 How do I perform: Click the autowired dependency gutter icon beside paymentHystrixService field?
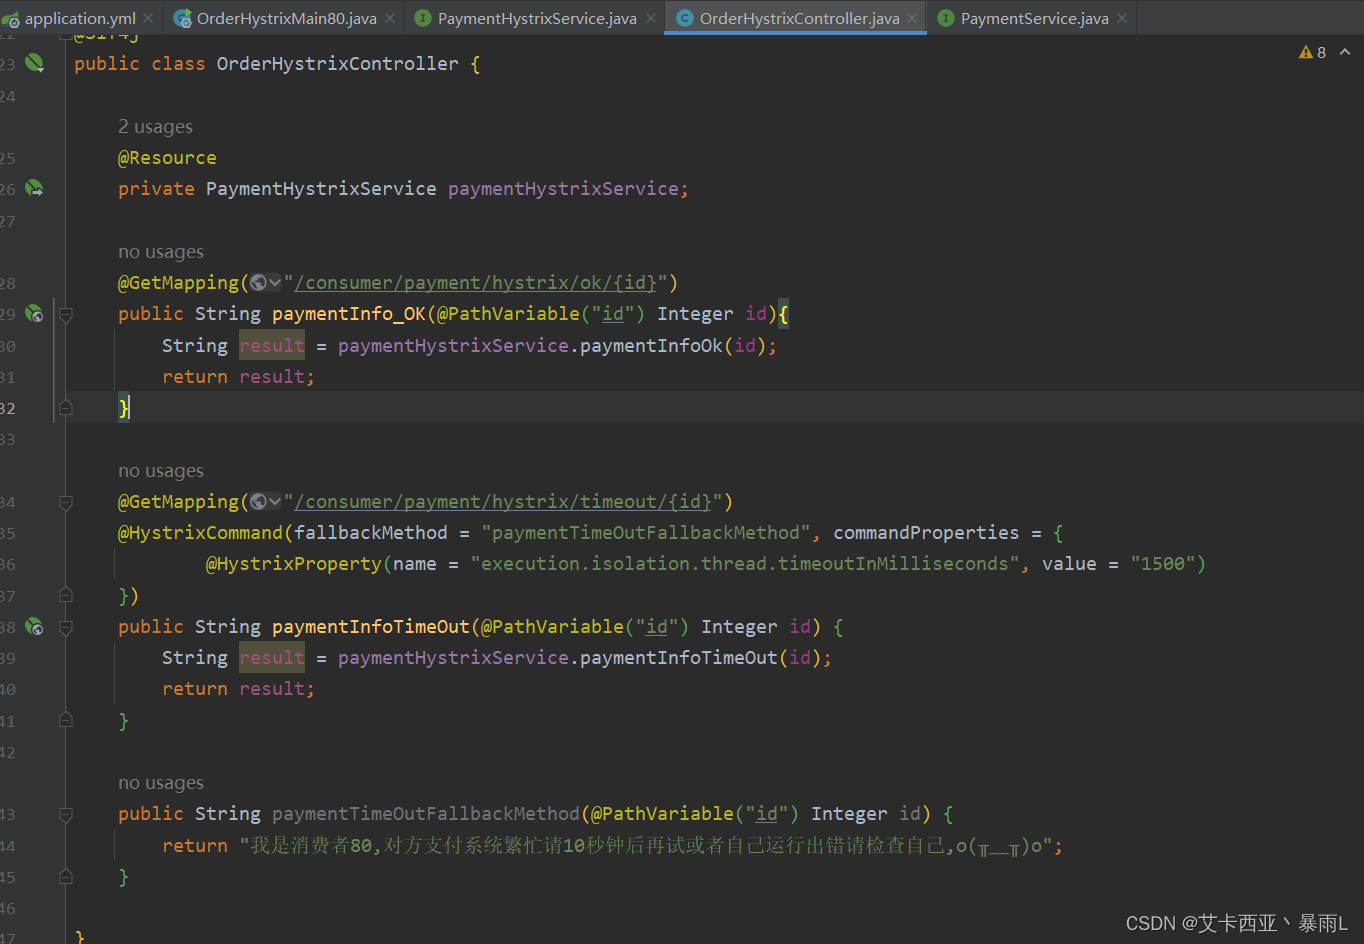pyautogui.click(x=34, y=188)
